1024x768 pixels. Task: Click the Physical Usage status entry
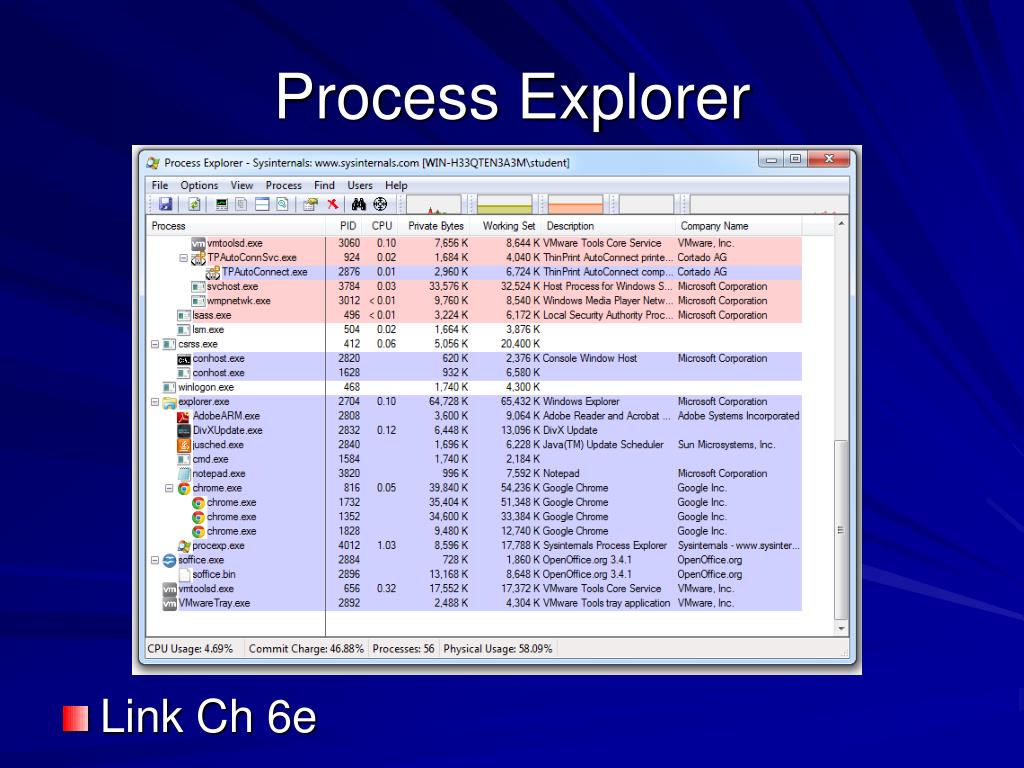(498, 649)
